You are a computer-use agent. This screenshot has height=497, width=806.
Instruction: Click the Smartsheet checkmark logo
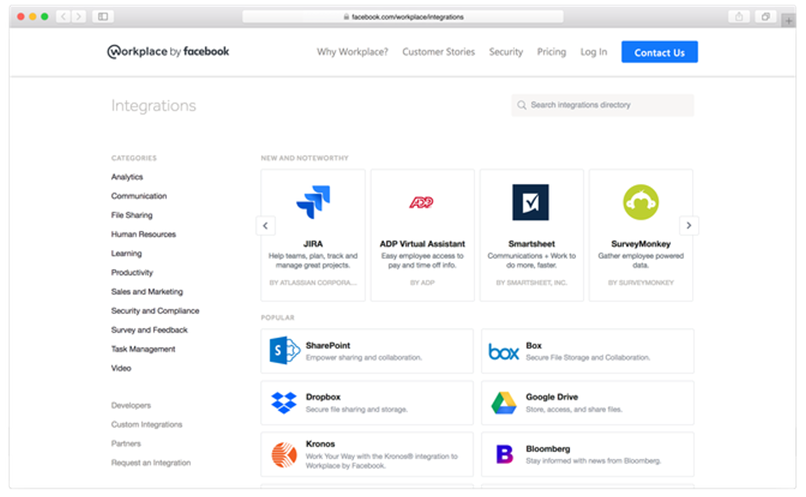tap(530, 202)
